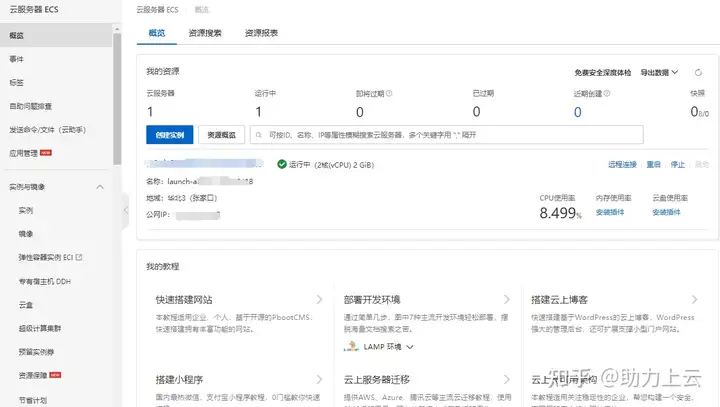Click the refresh icon in 我的资源
The height and width of the screenshot is (407, 720).
[698, 73]
